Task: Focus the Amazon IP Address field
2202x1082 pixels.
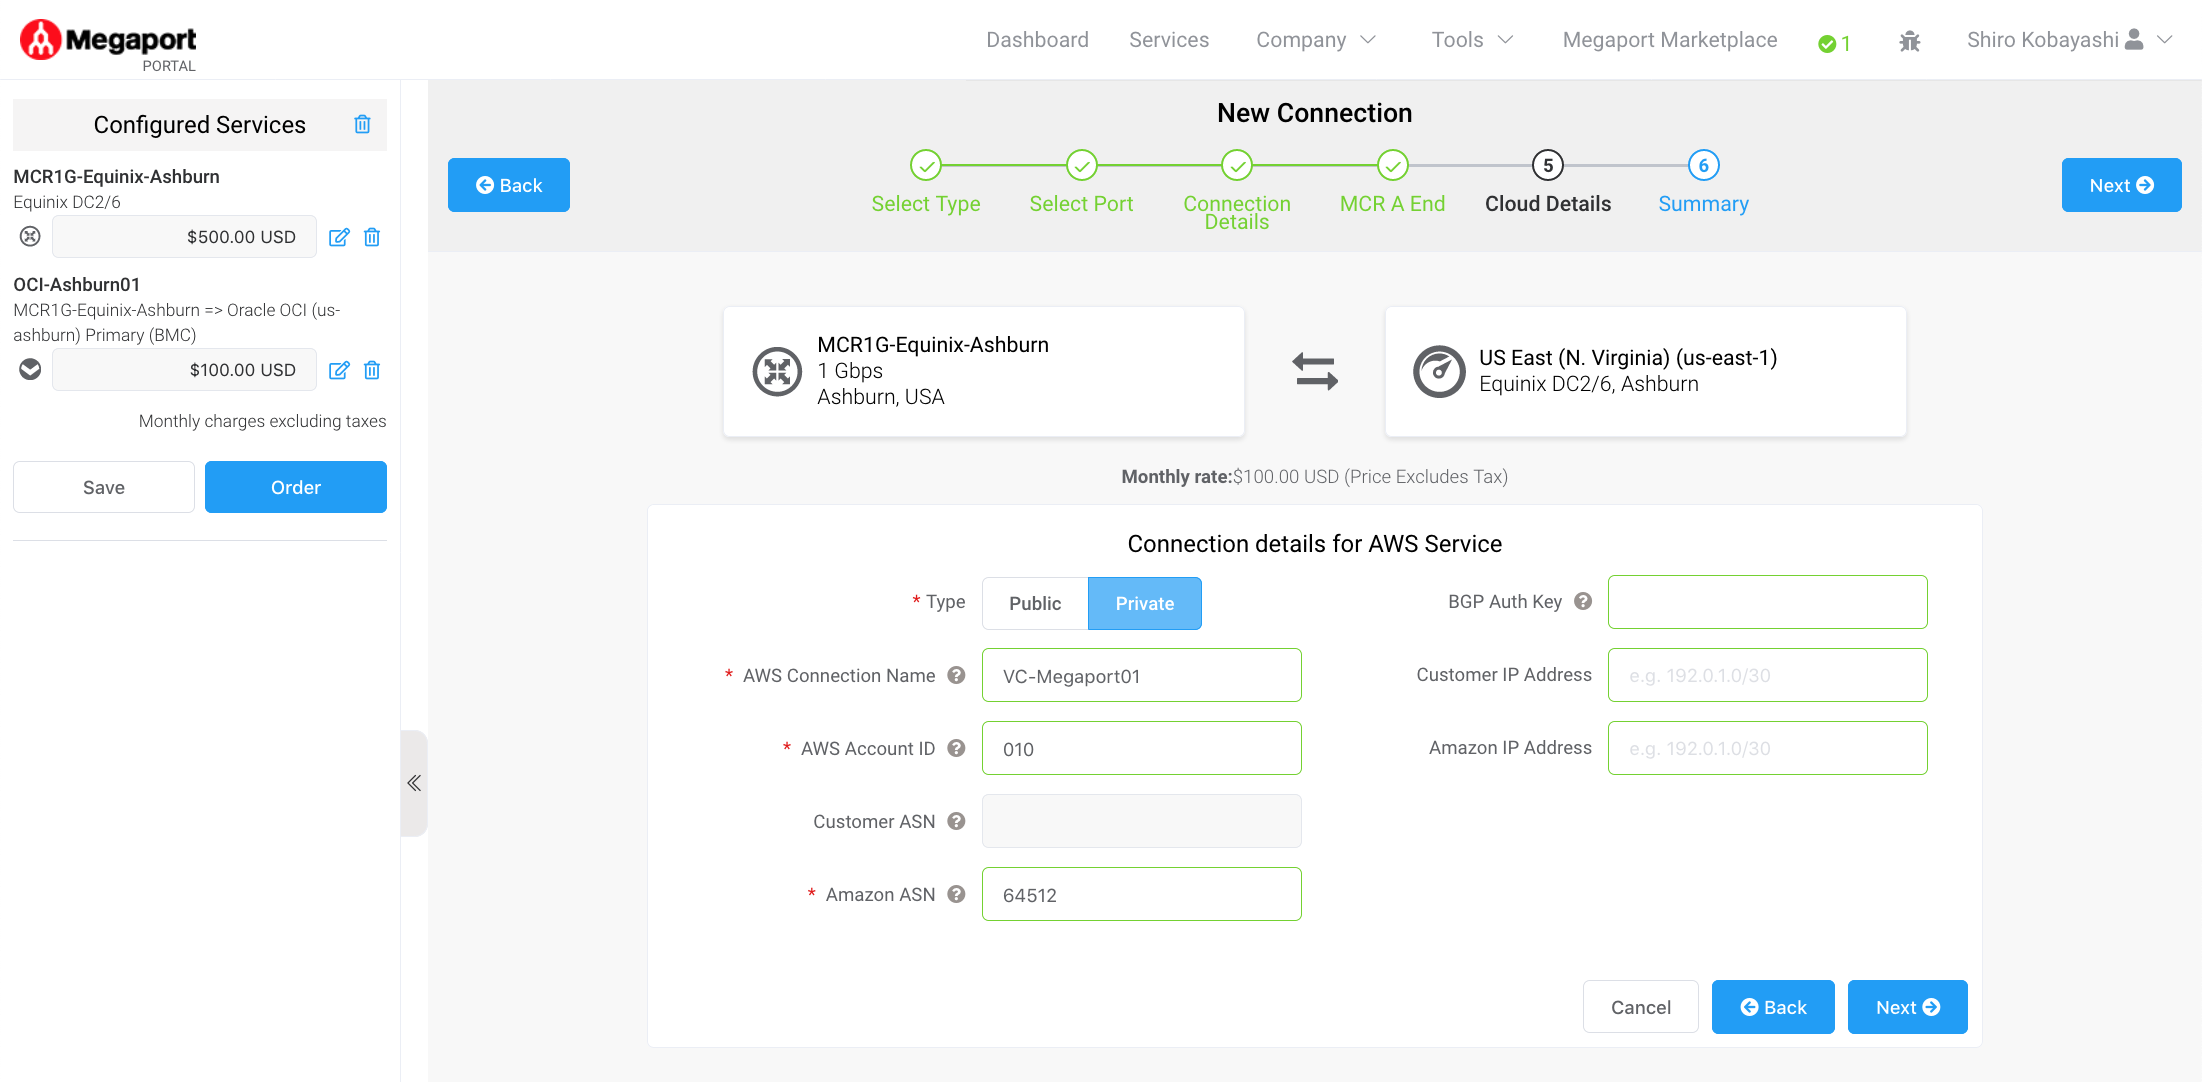Action: [x=1767, y=748]
